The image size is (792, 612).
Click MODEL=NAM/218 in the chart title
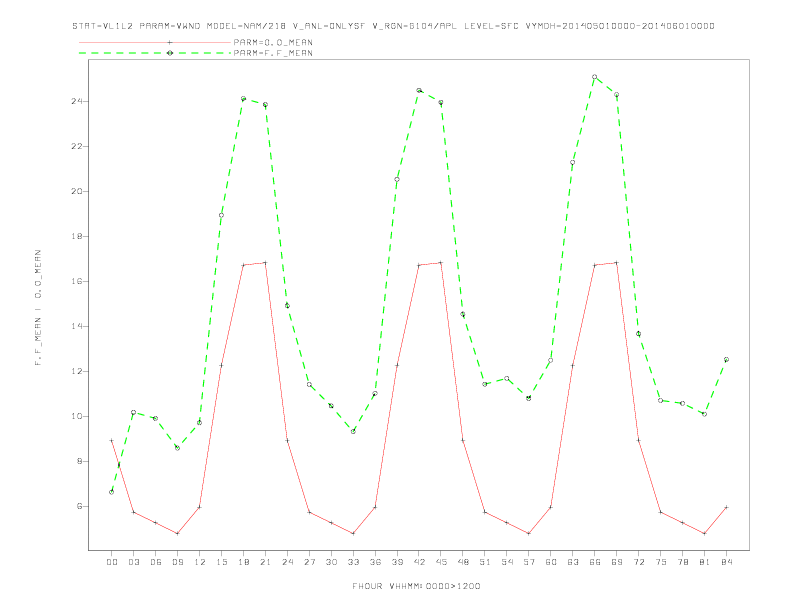tap(246, 26)
